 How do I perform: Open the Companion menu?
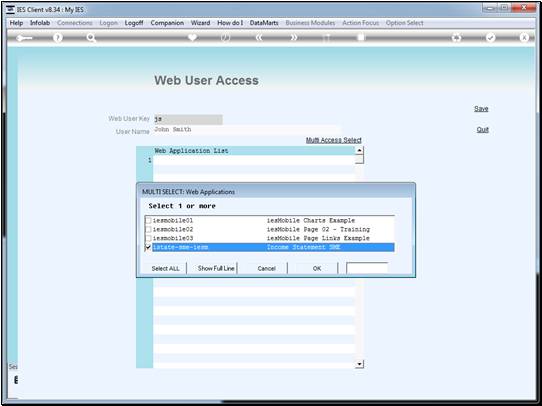pos(167,23)
